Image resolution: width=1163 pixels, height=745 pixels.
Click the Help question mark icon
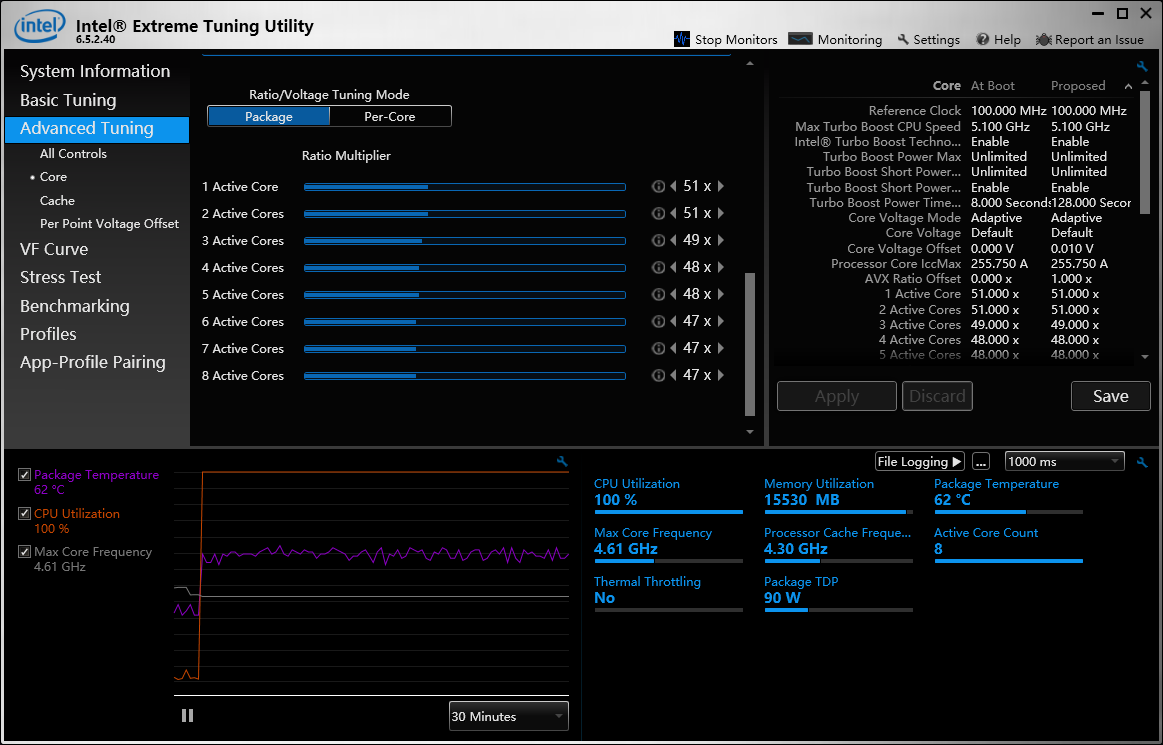tap(983, 39)
